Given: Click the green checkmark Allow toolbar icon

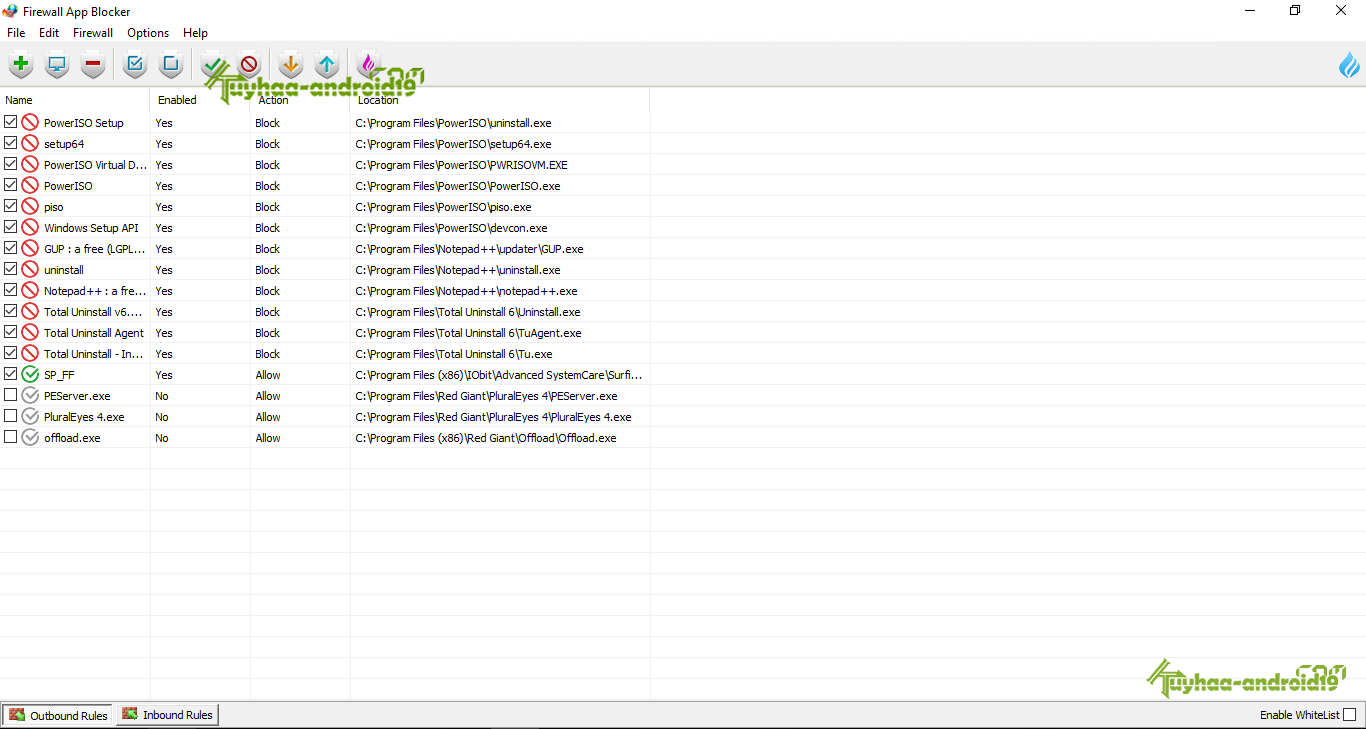Looking at the screenshot, I should point(212,66).
